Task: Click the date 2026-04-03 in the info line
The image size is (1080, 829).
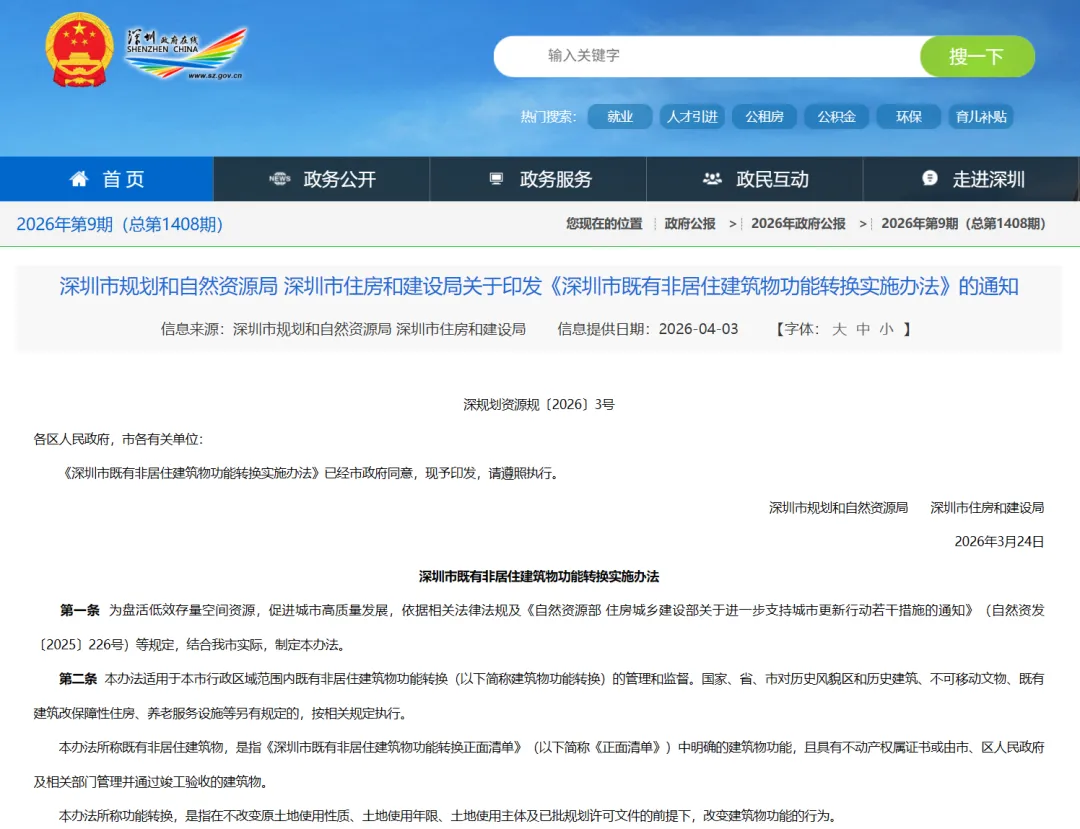Action: pos(698,329)
